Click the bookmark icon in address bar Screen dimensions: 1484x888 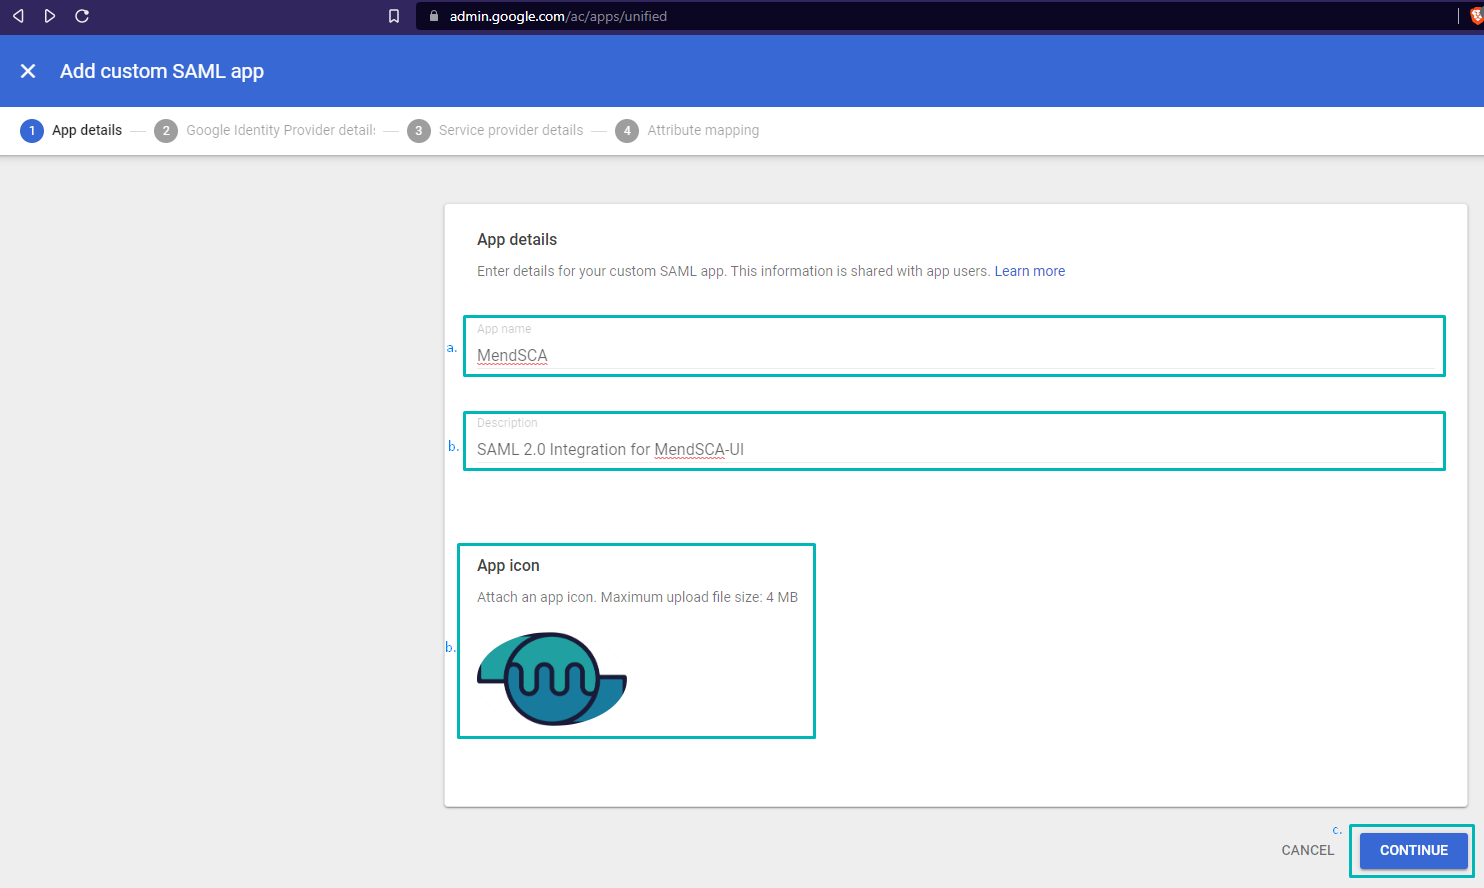[394, 16]
